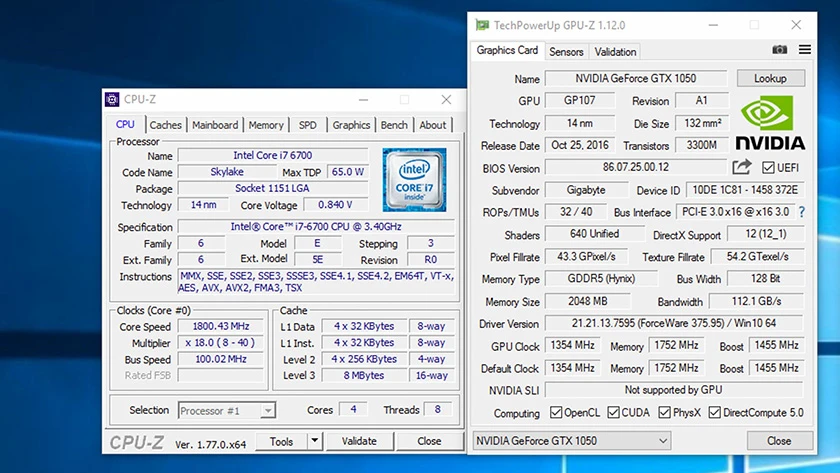Image resolution: width=840 pixels, height=473 pixels.
Task: Click the NVIDIA logo in GPU-Z
Action: (x=770, y=122)
